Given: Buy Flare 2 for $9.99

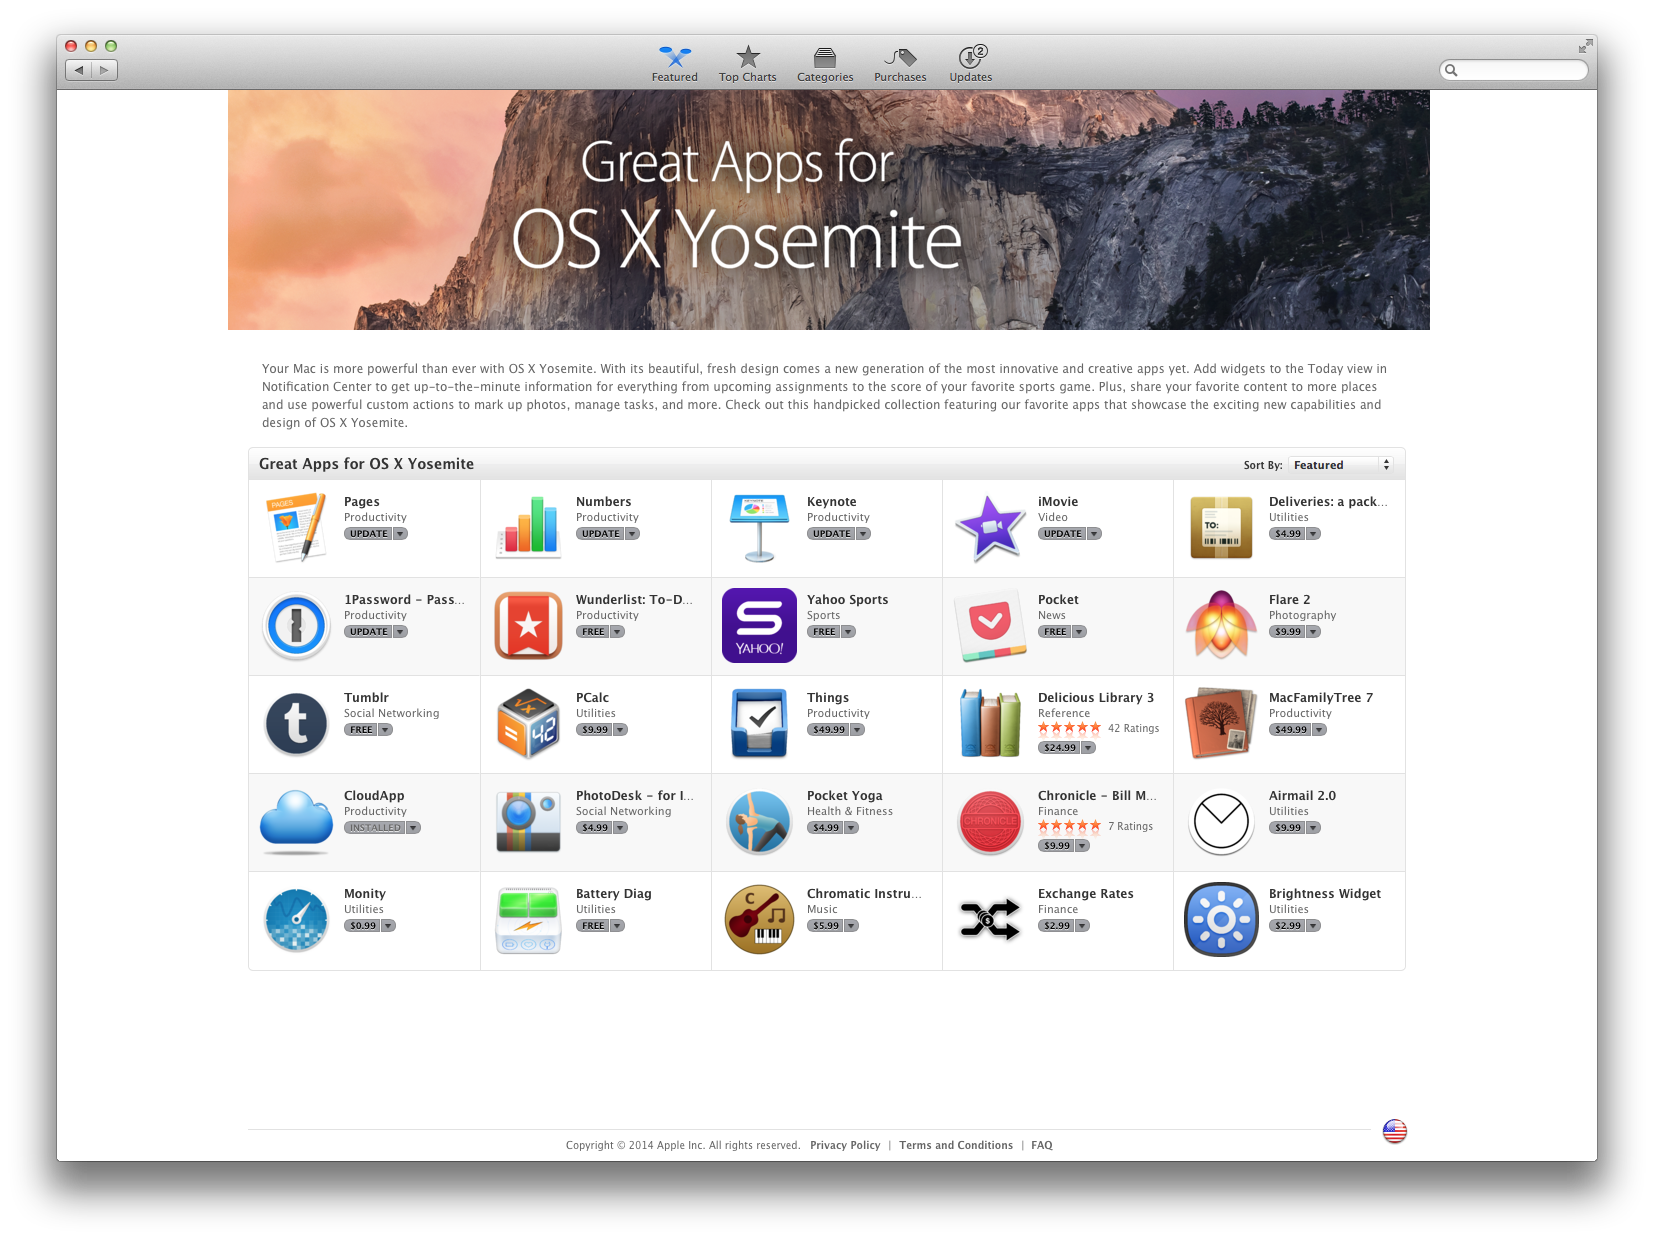Looking at the screenshot, I should click(1287, 632).
